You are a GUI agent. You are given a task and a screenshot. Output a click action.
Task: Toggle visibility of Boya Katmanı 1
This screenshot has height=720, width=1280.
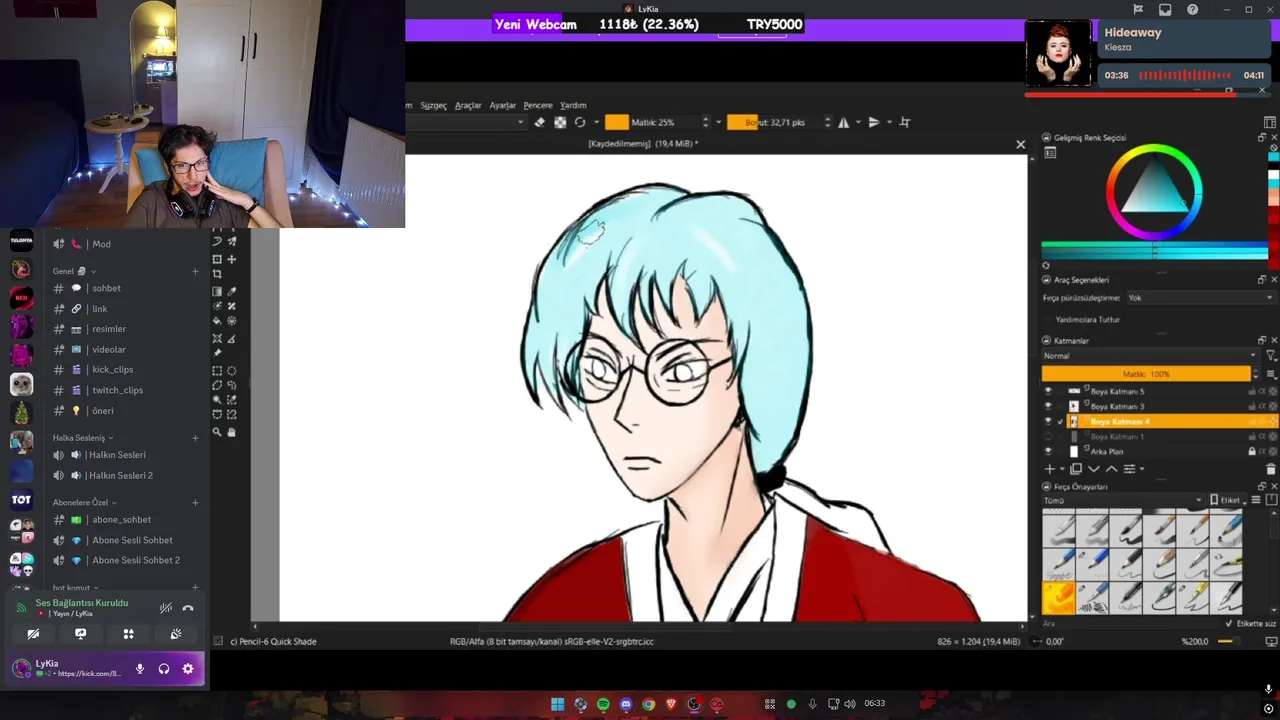1048,436
